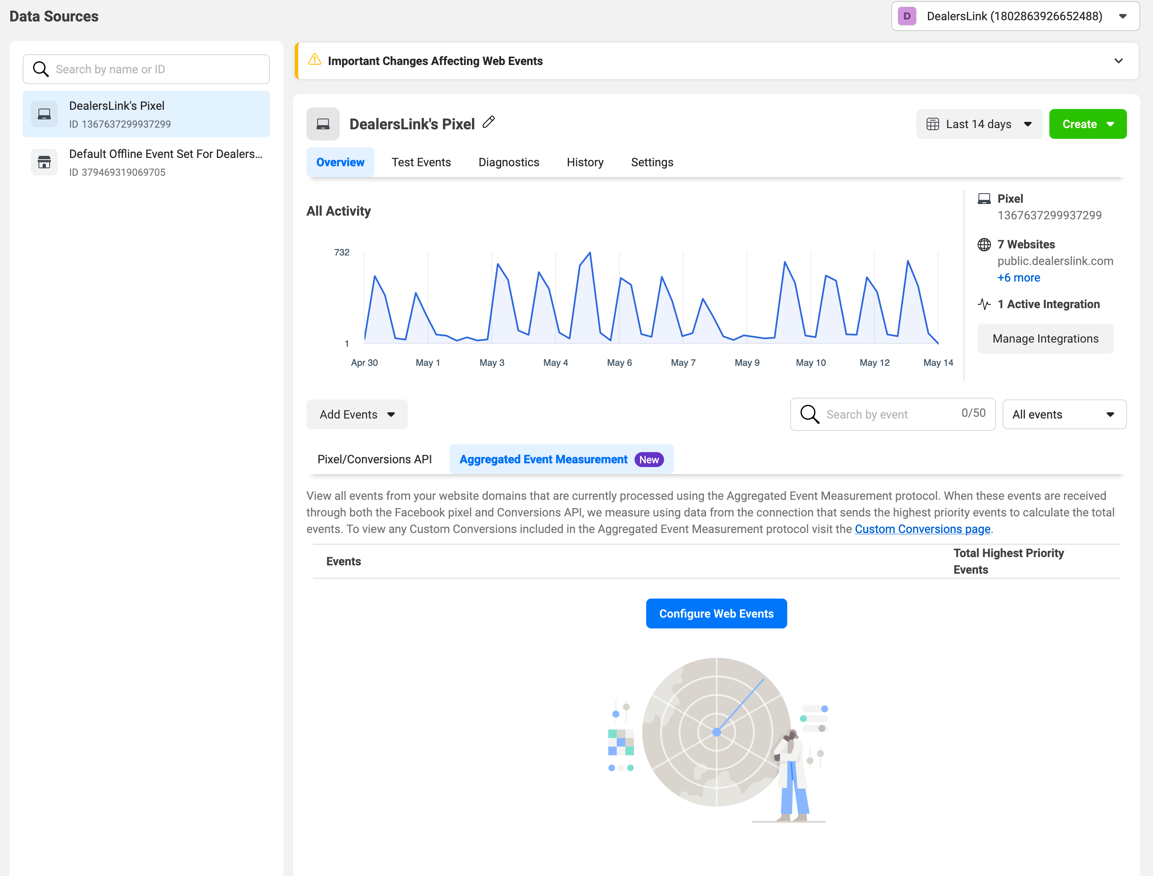
Task: Open the Diagnostics tab
Action: pos(508,162)
